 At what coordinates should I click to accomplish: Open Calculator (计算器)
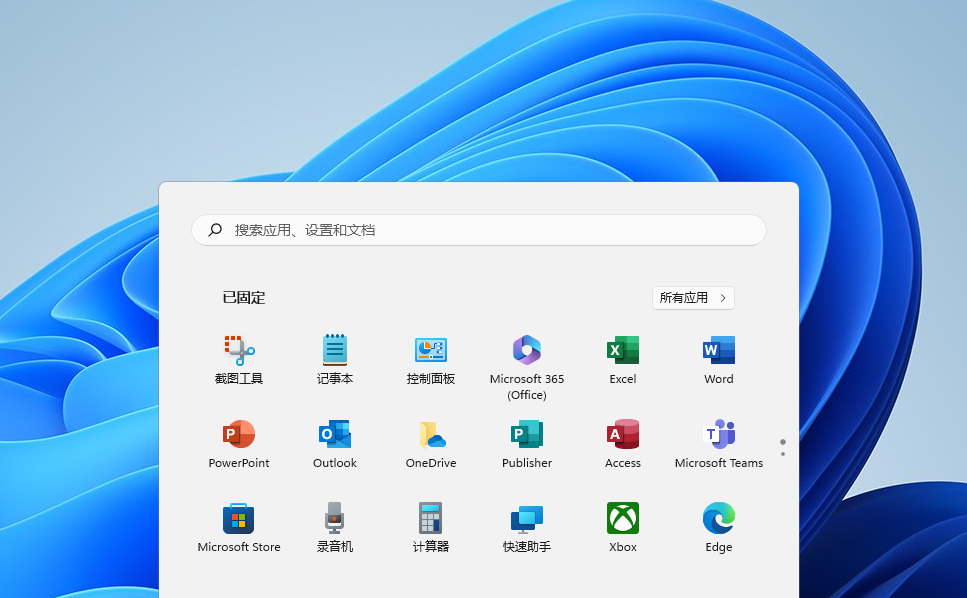(x=430, y=528)
